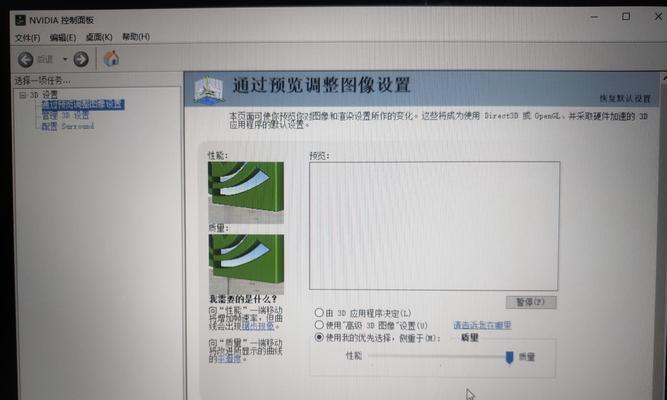Close the NVIDIA control panel window

coord(658,16)
